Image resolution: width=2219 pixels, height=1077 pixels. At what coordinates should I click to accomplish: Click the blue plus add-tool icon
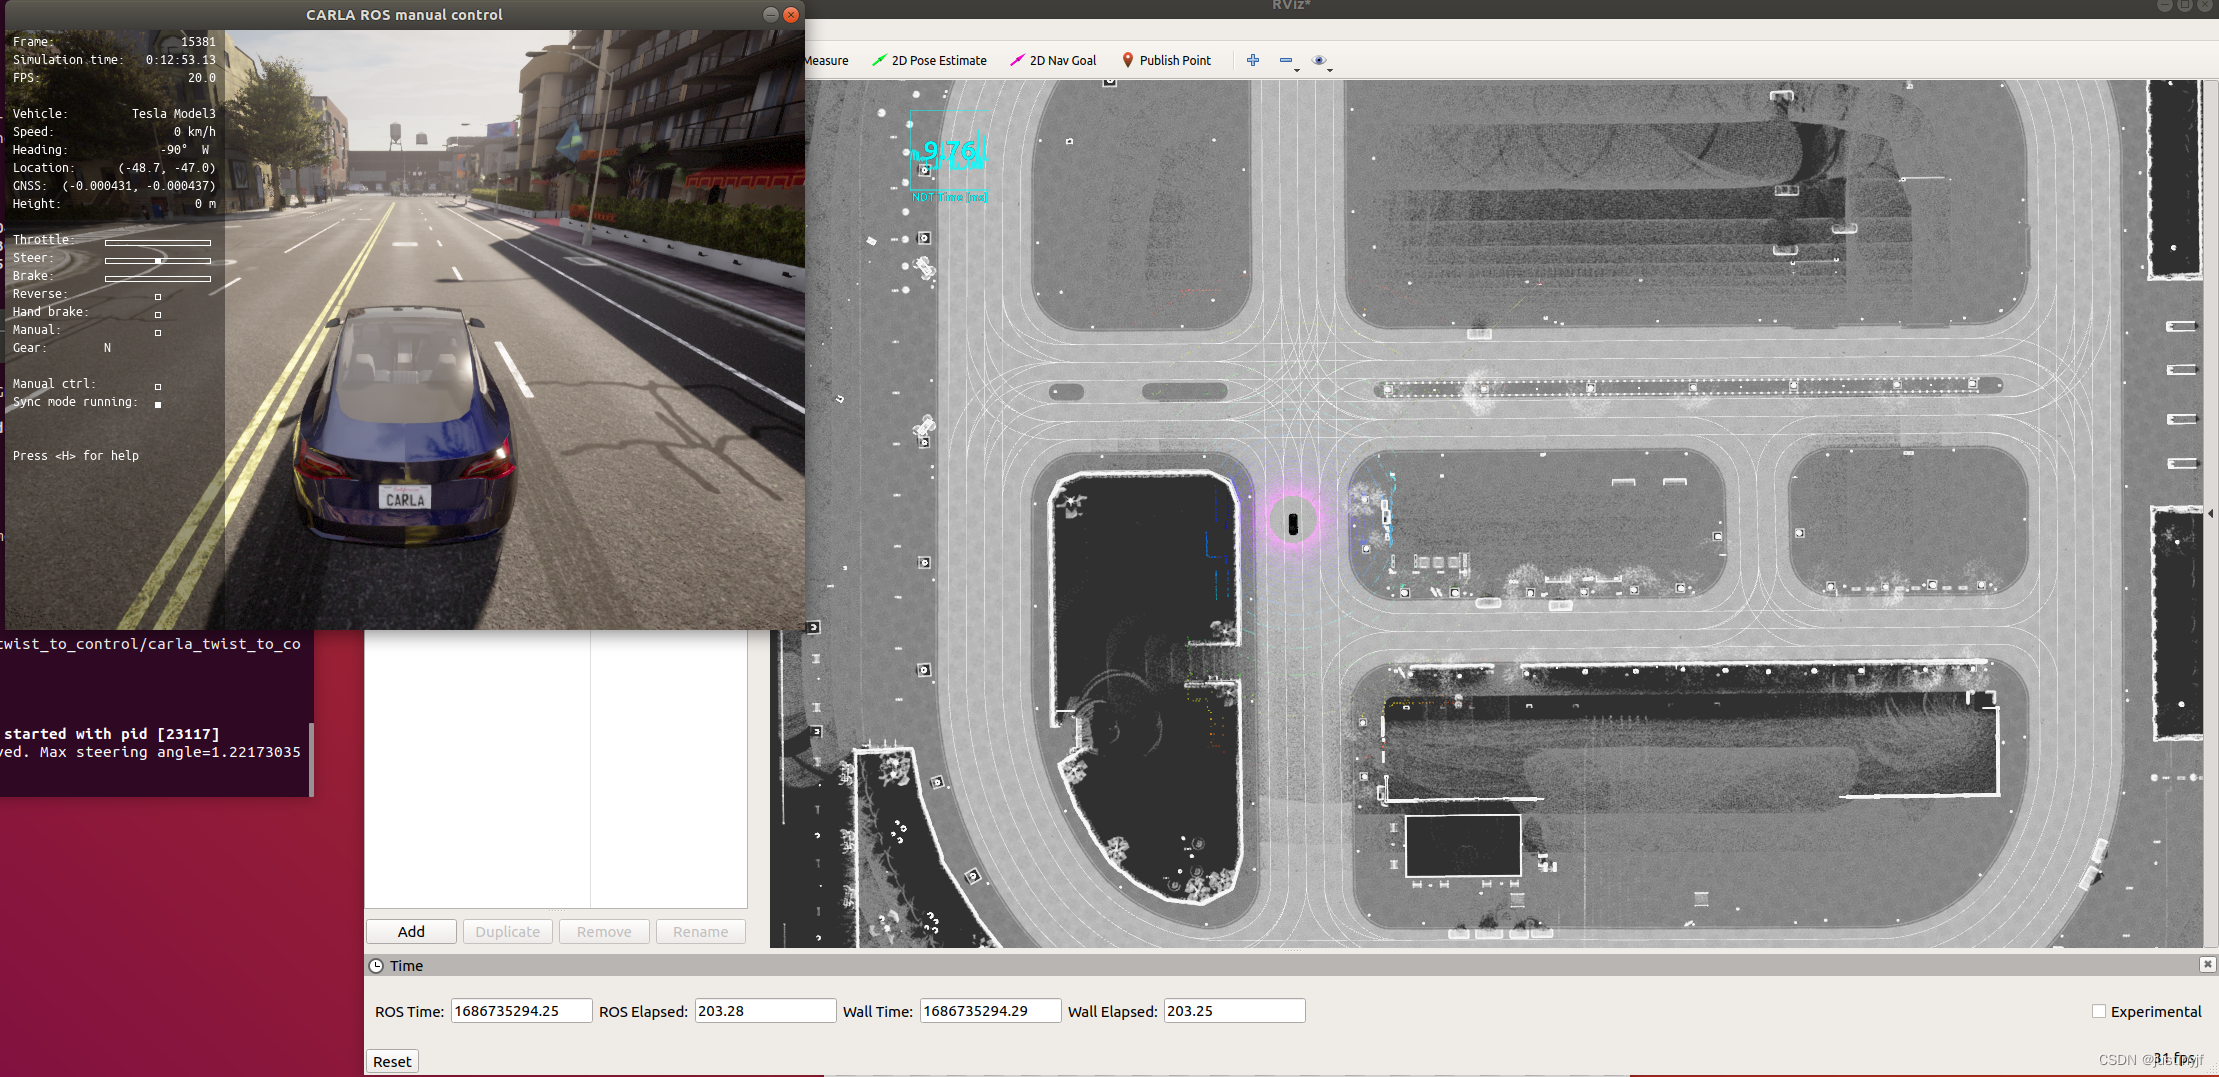[x=1253, y=60]
